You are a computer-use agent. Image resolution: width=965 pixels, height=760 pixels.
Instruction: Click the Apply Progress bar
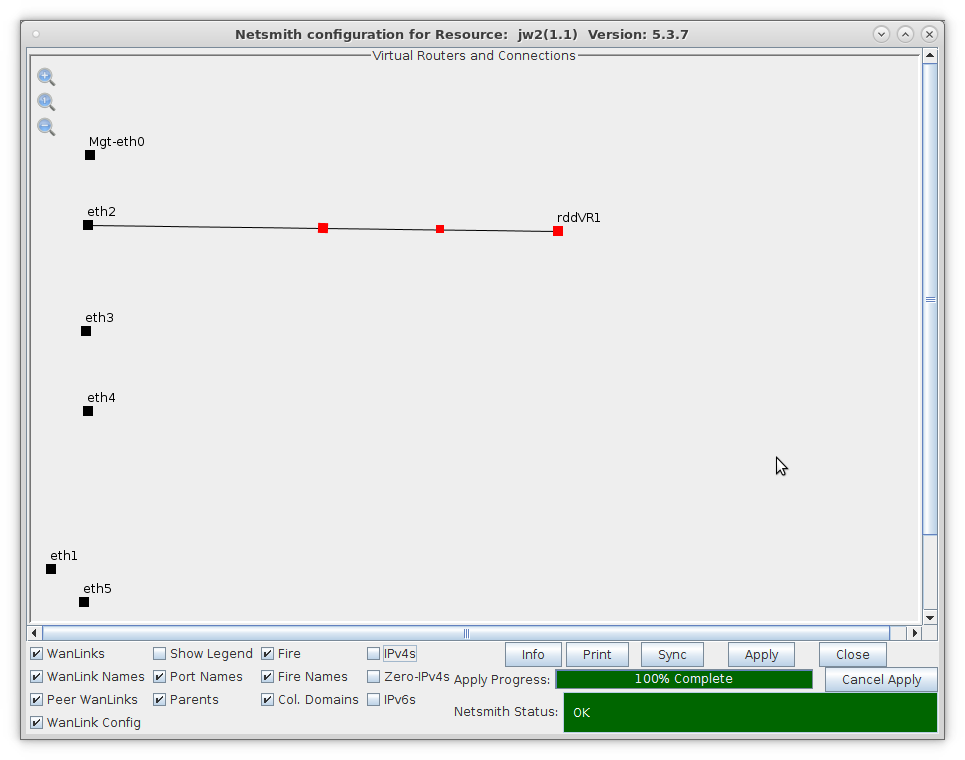(x=684, y=679)
